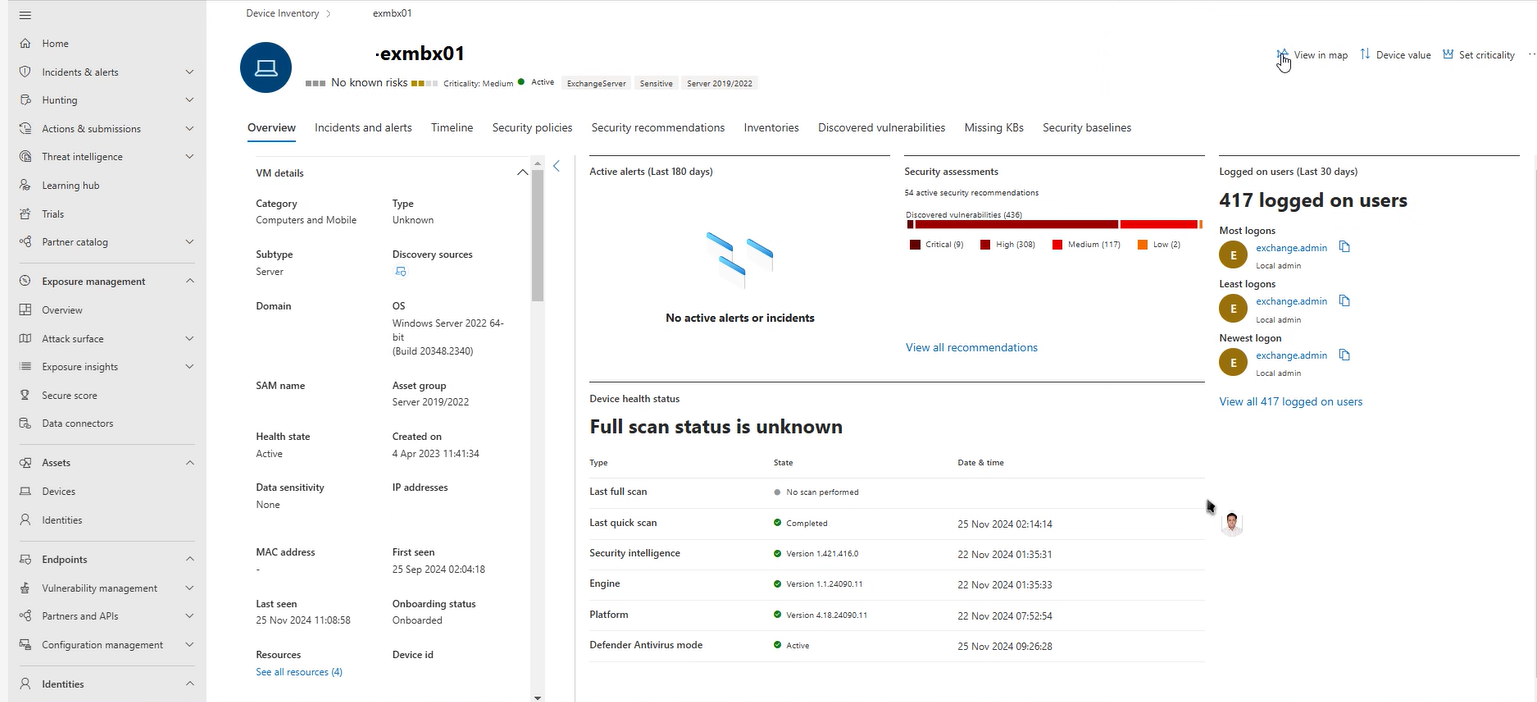
Task: Click the Actions & submissions icon
Action: click(25, 129)
